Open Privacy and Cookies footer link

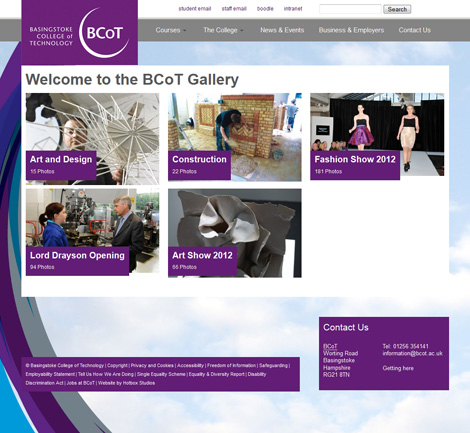(152, 366)
